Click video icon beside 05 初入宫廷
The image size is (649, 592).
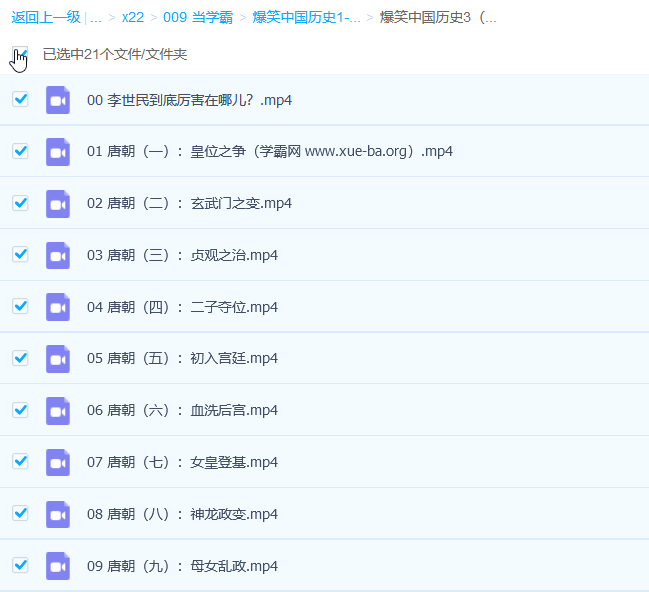click(x=58, y=358)
